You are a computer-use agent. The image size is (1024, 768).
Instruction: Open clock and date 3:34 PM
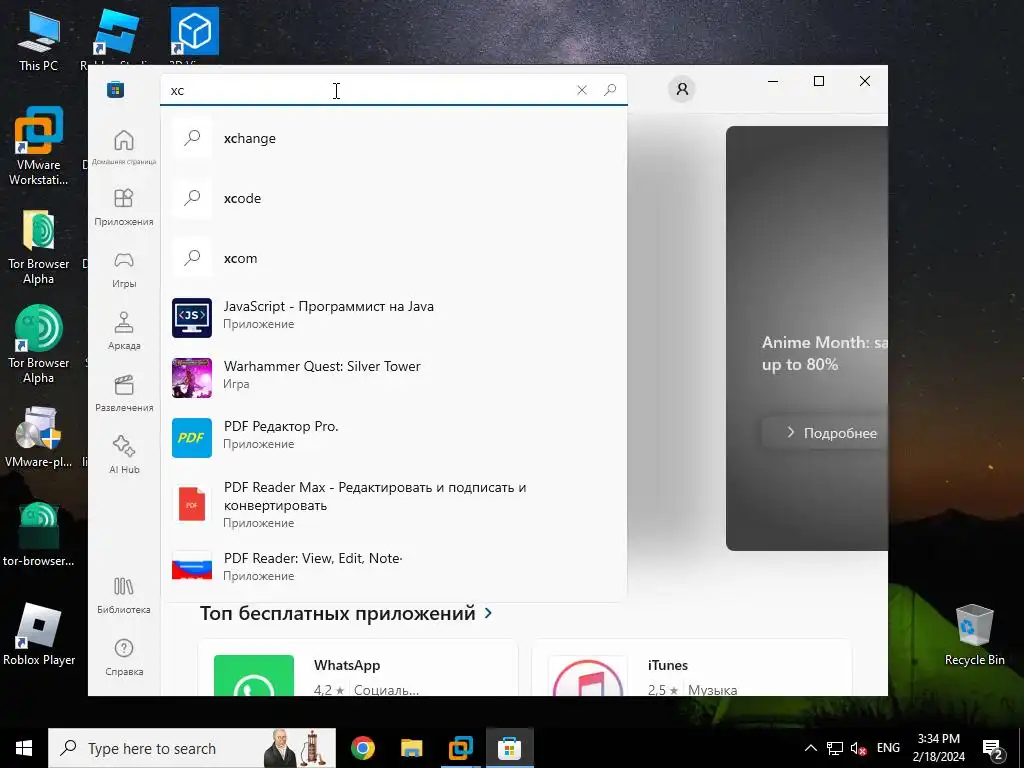point(938,748)
